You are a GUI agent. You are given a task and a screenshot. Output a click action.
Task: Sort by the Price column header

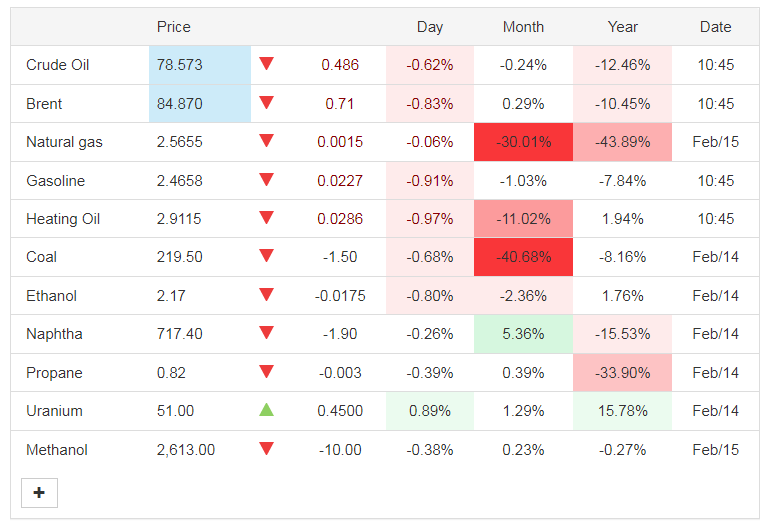[173, 27]
